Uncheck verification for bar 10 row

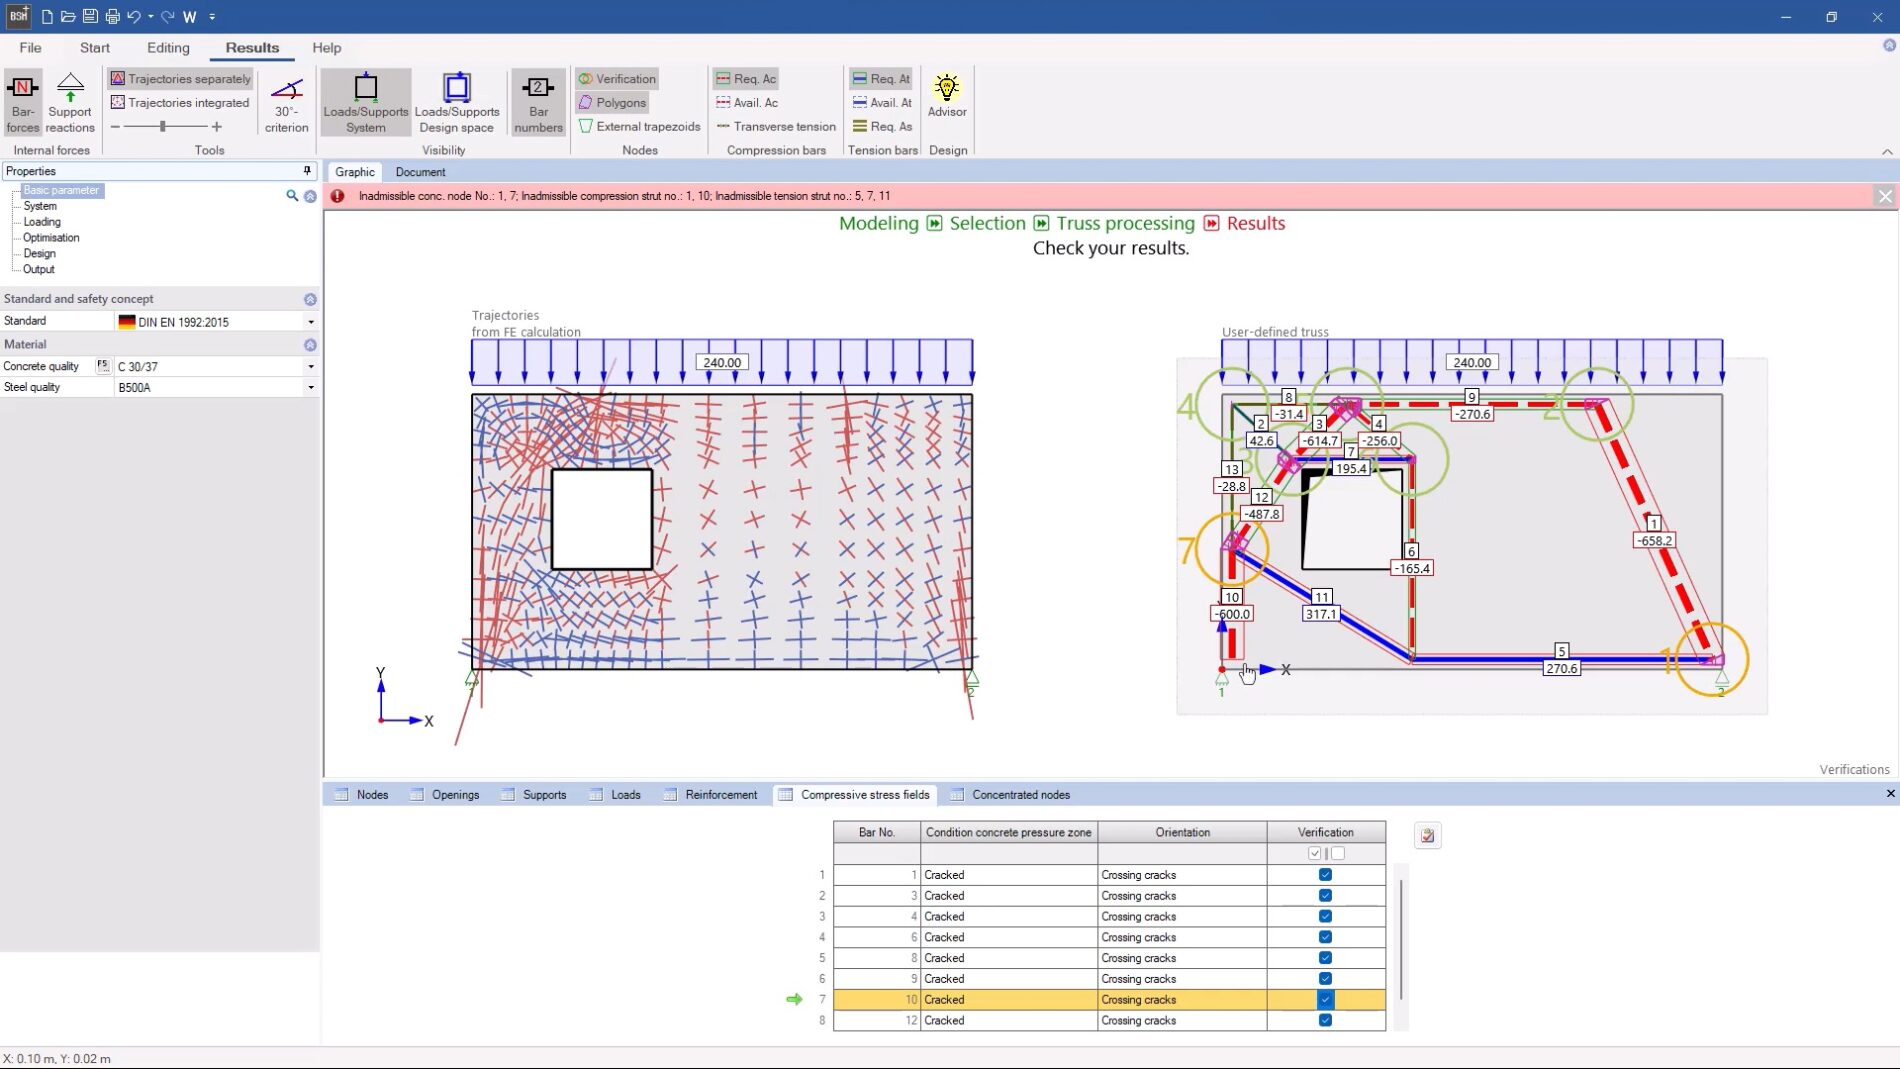point(1325,999)
